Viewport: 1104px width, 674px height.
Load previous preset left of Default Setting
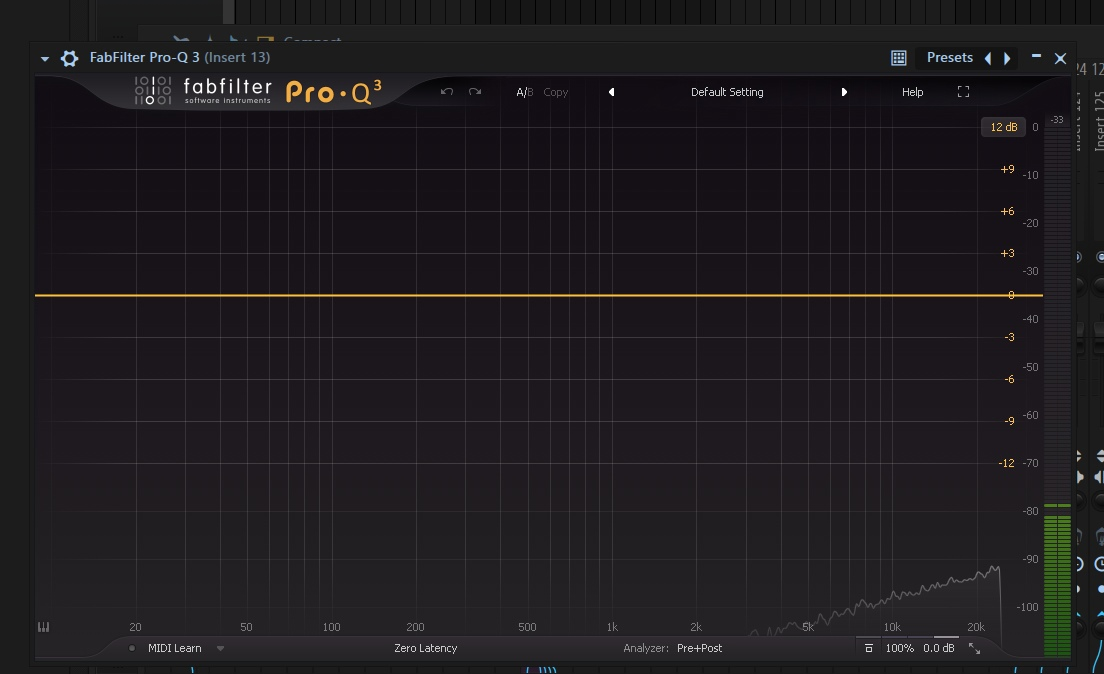click(611, 92)
